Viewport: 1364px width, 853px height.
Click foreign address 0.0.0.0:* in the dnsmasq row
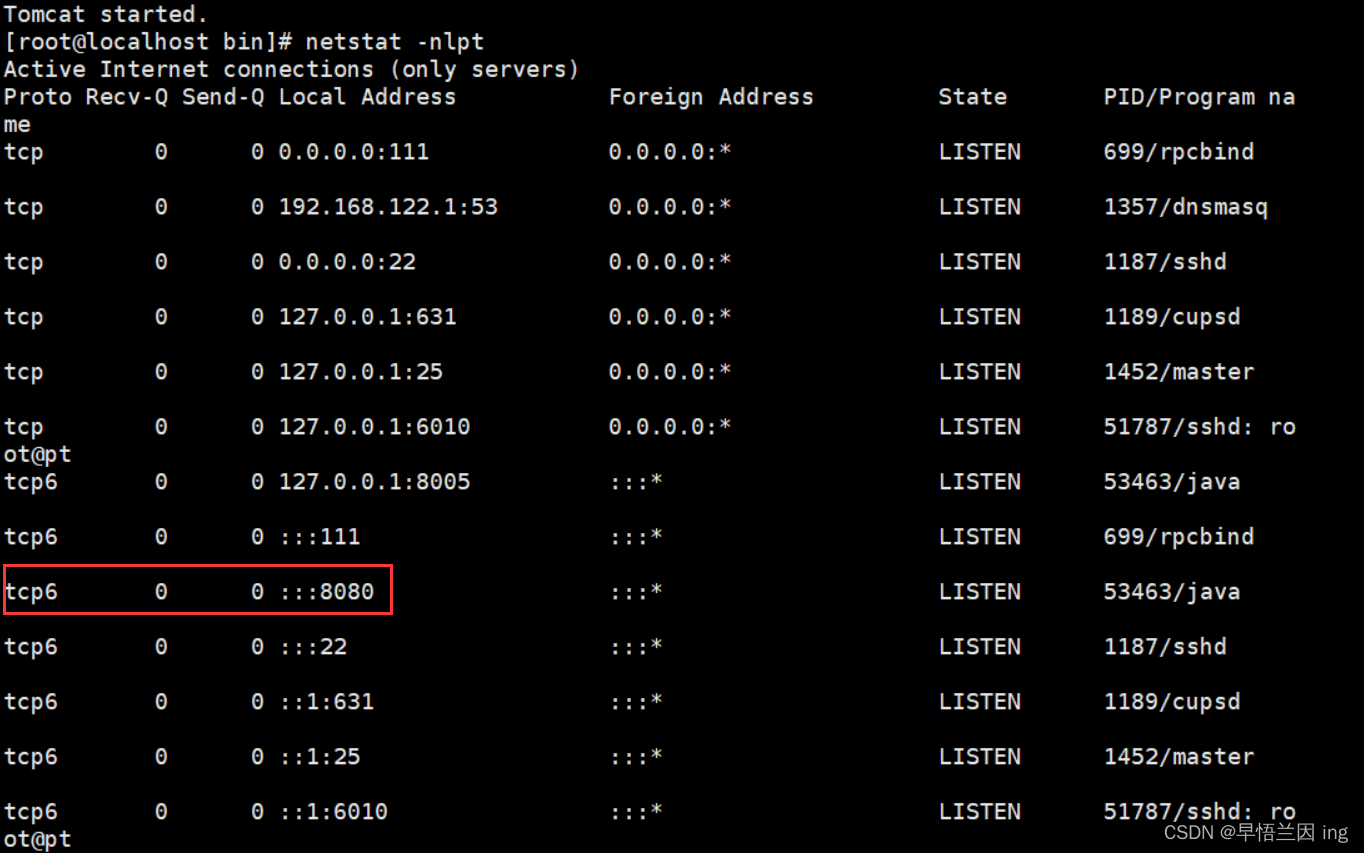pyautogui.click(x=670, y=207)
